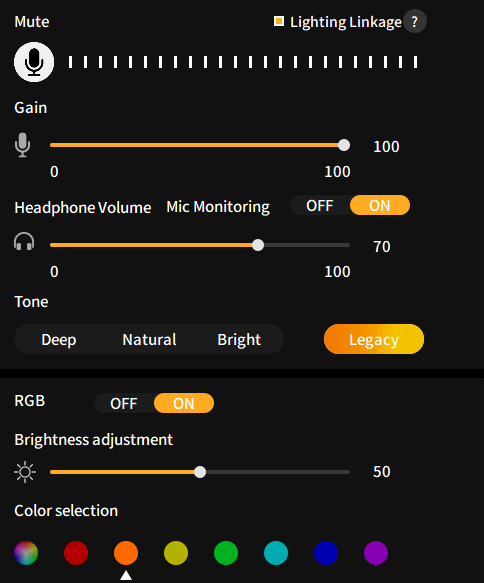
Task: Click the Brightness adjustment slider handle
Action: 200,472
